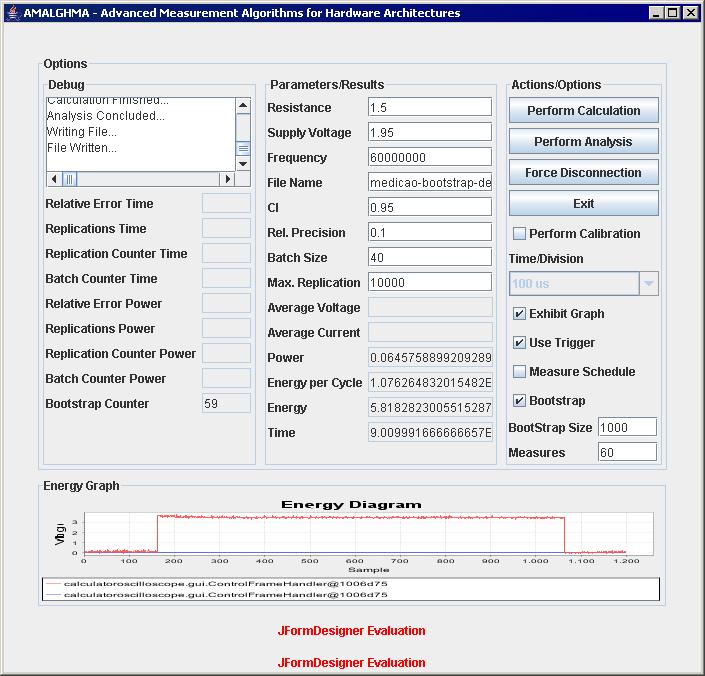
Task: Edit the Rel. Precision field
Action: coord(430,232)
